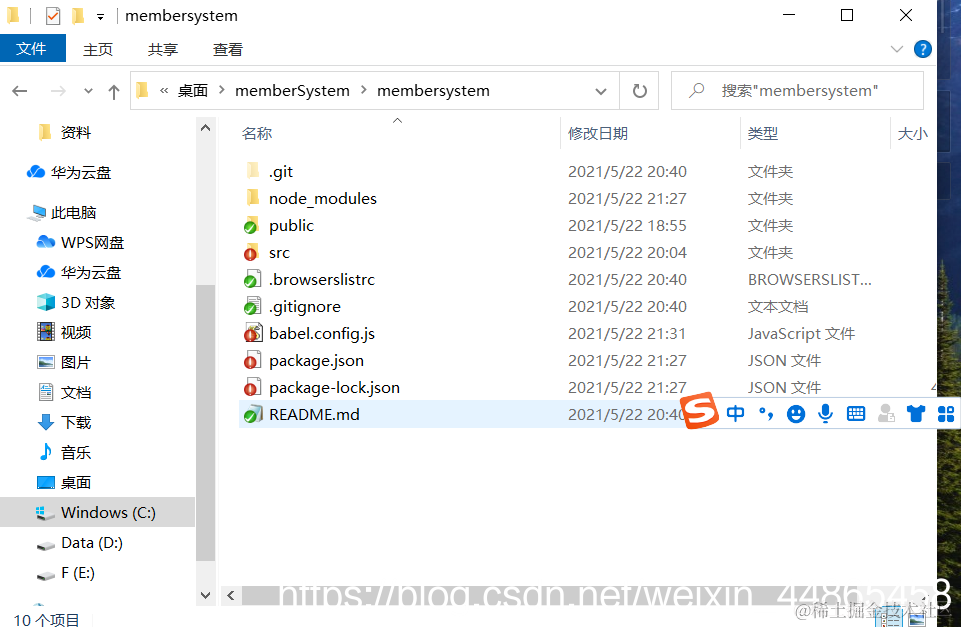The height and width of the screenshot is (627, 961).
Task: Switch to the 主页 ribbon tab
Action: coord(98,50)
